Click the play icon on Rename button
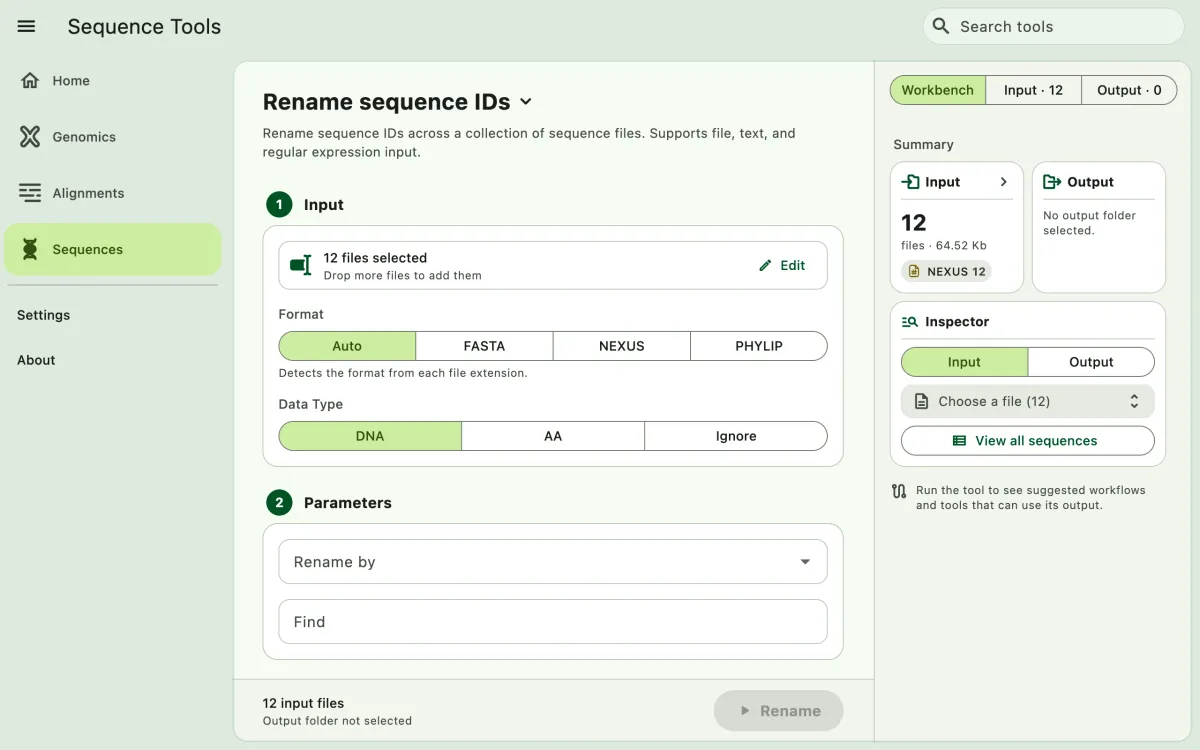 [x=745, y=711]
